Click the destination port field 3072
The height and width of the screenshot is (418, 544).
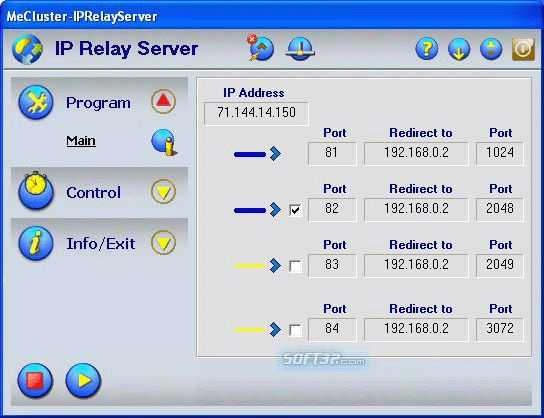(500, 329)
